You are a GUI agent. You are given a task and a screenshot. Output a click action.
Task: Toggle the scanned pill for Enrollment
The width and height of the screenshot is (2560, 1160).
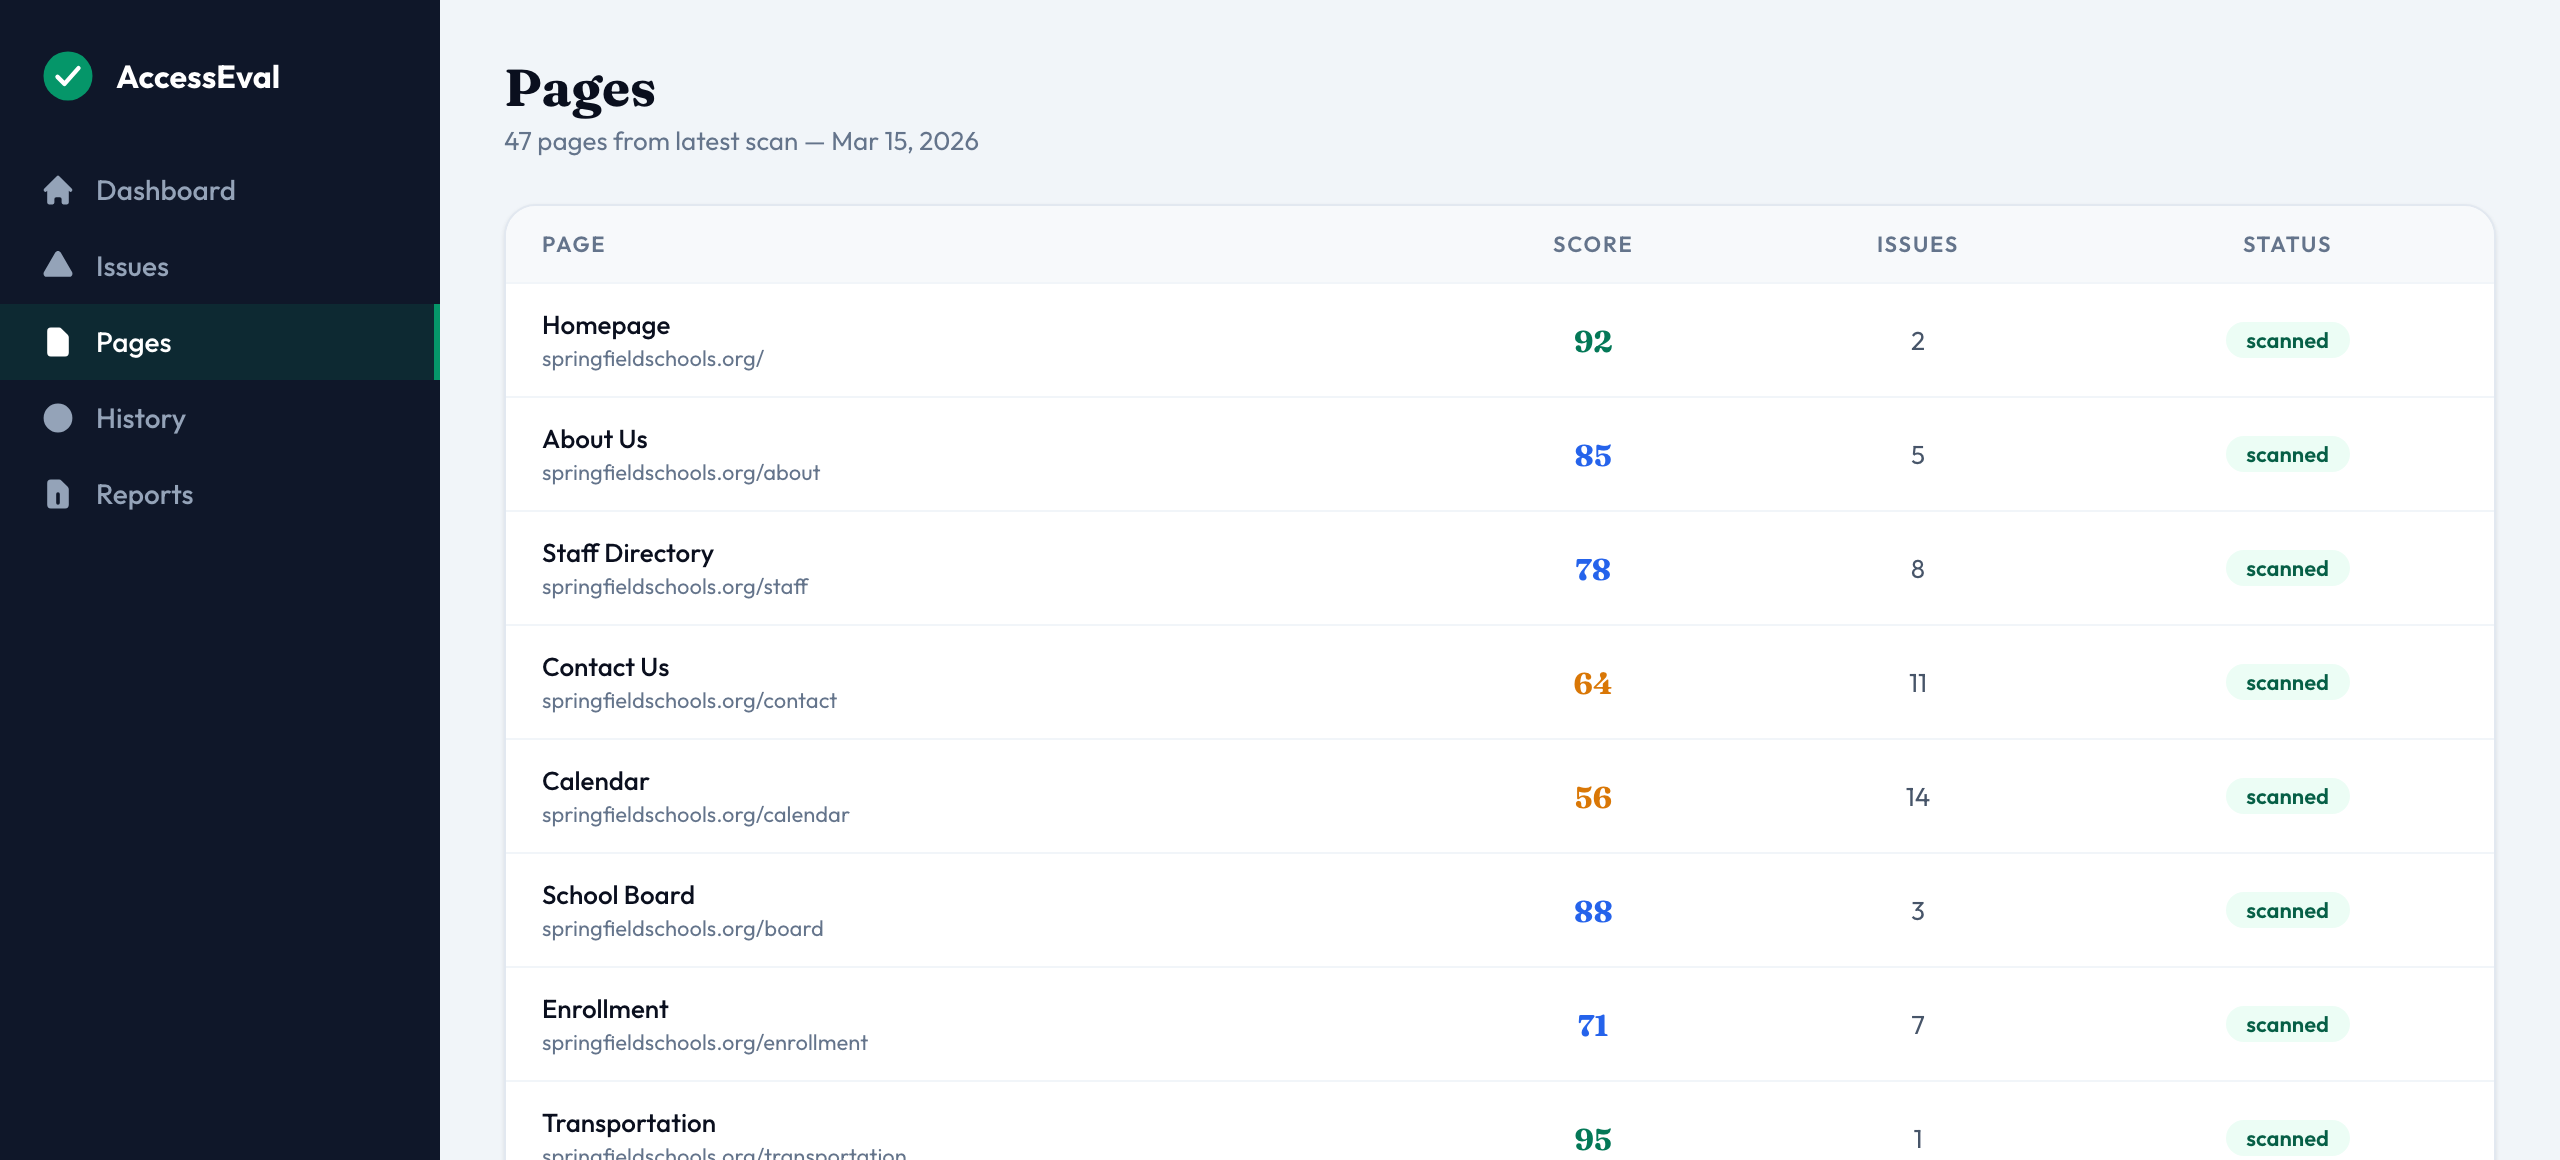coord(2288,1024)
